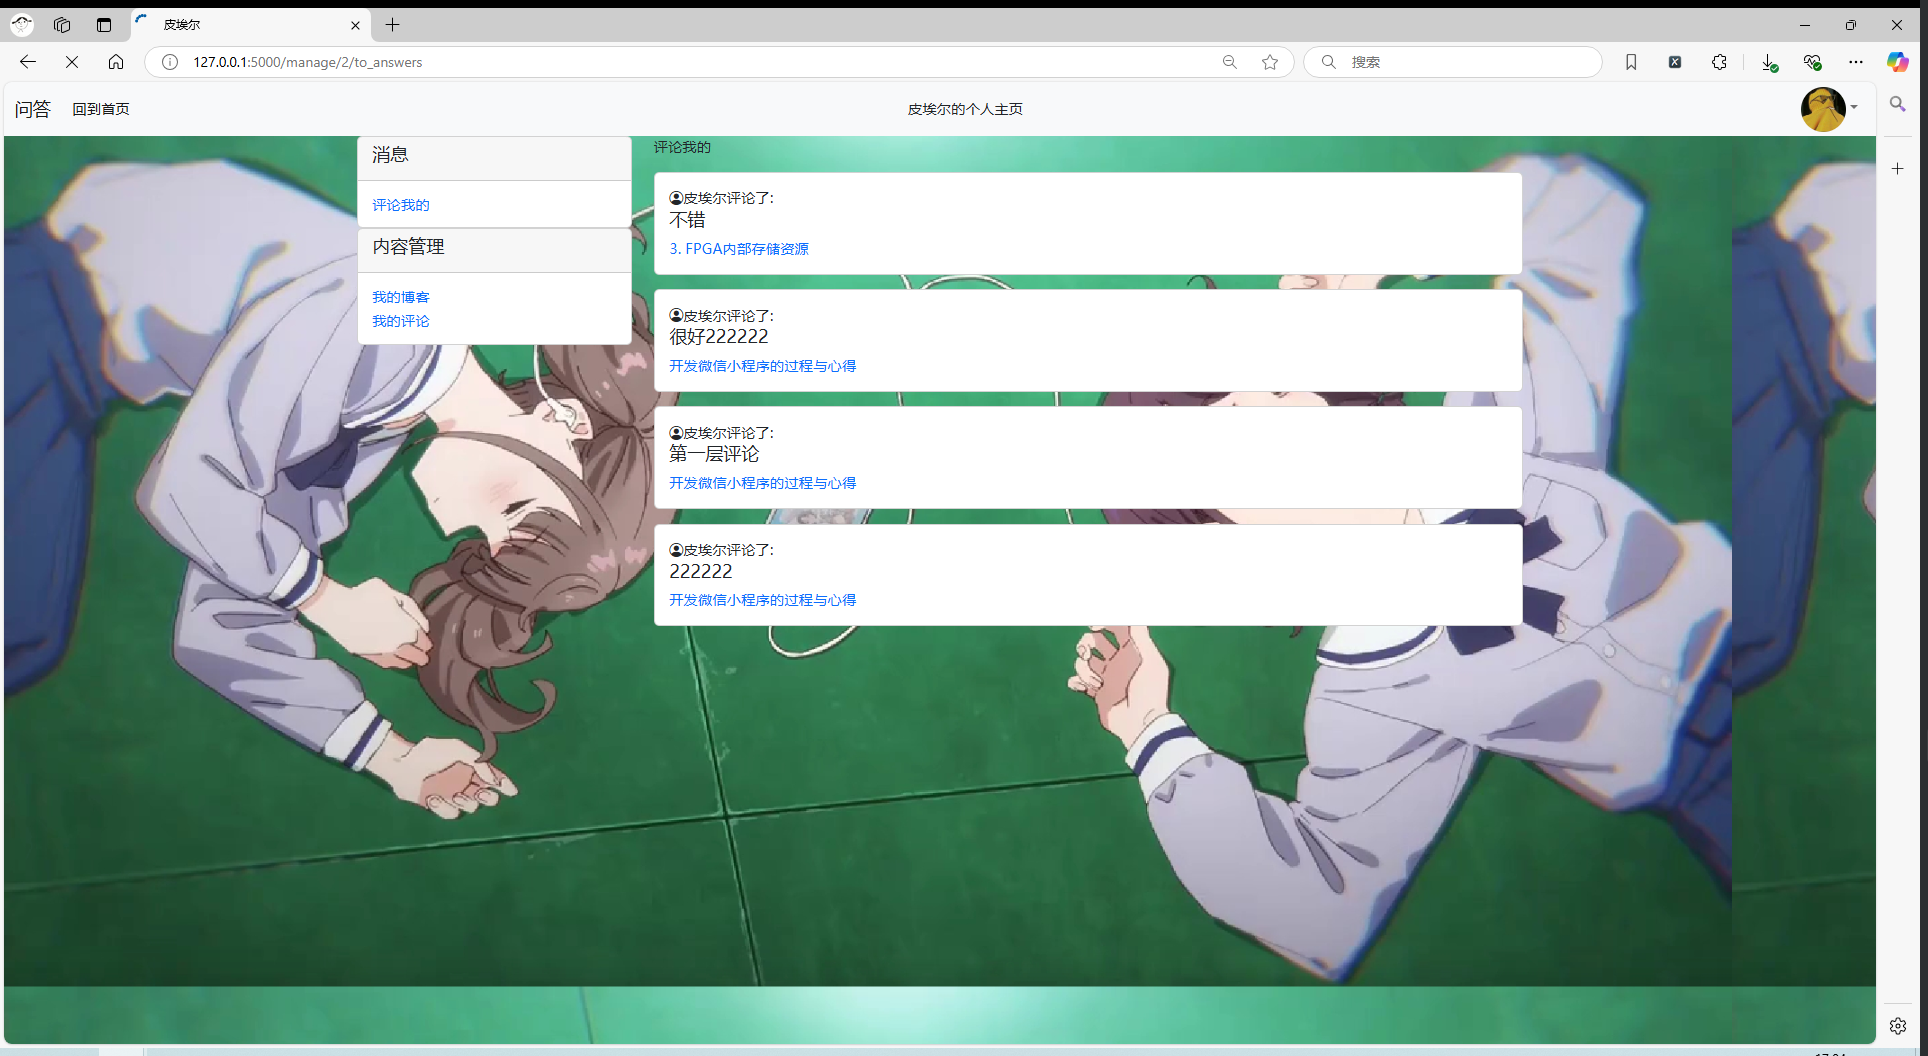This screenshot has height=1056, width=1928.
Task: Open browser settings and more menu
Action: click(x=1856, y=62)
